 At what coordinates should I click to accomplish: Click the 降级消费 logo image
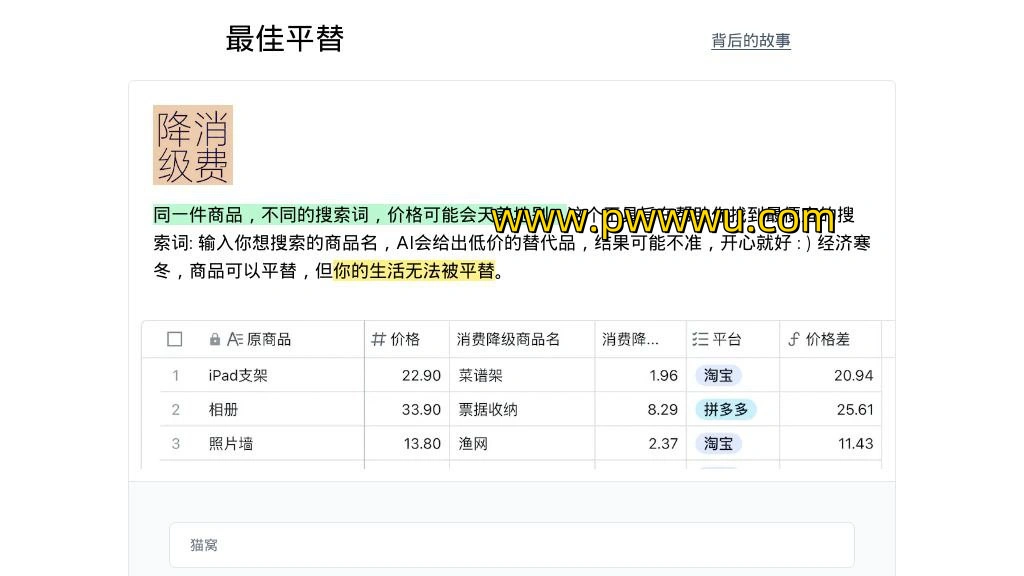193,145
